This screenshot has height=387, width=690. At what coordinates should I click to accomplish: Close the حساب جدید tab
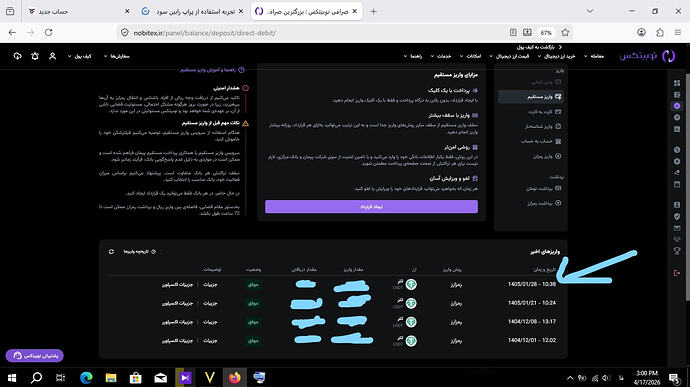pyautogui.click(x=127, y=11)
